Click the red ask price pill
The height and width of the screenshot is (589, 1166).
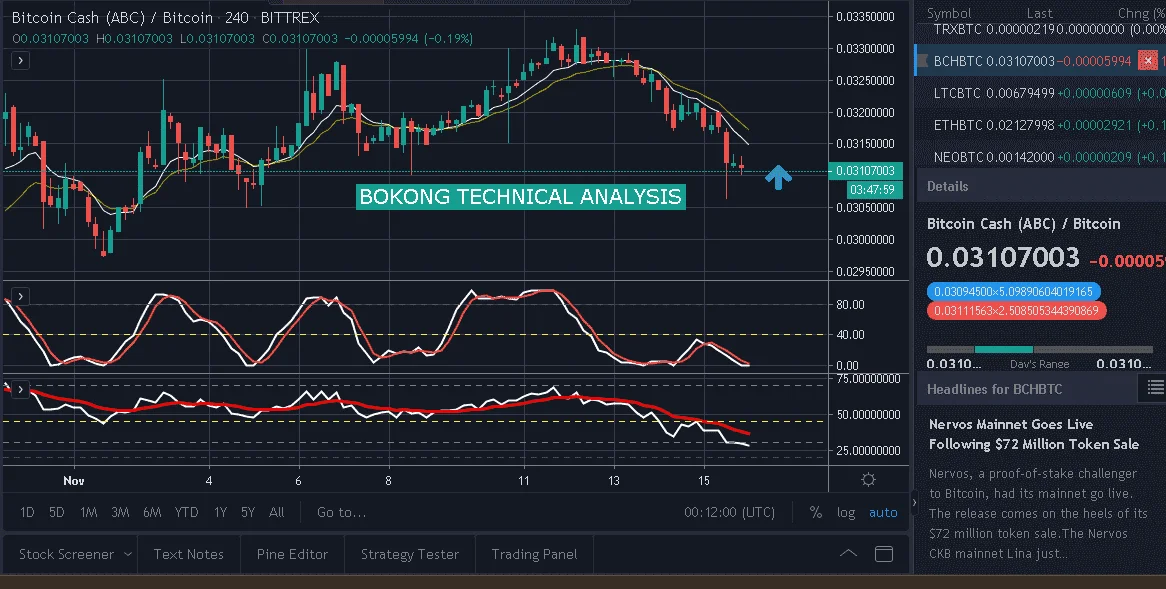pyautogui.click(x=1016, y=311)
